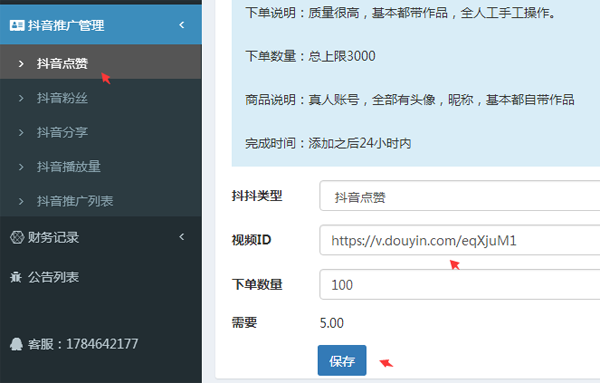Click the QQ penguin icon by 客服
The width and height of the screenshot is (600, 383).
[x=16, y=344]
